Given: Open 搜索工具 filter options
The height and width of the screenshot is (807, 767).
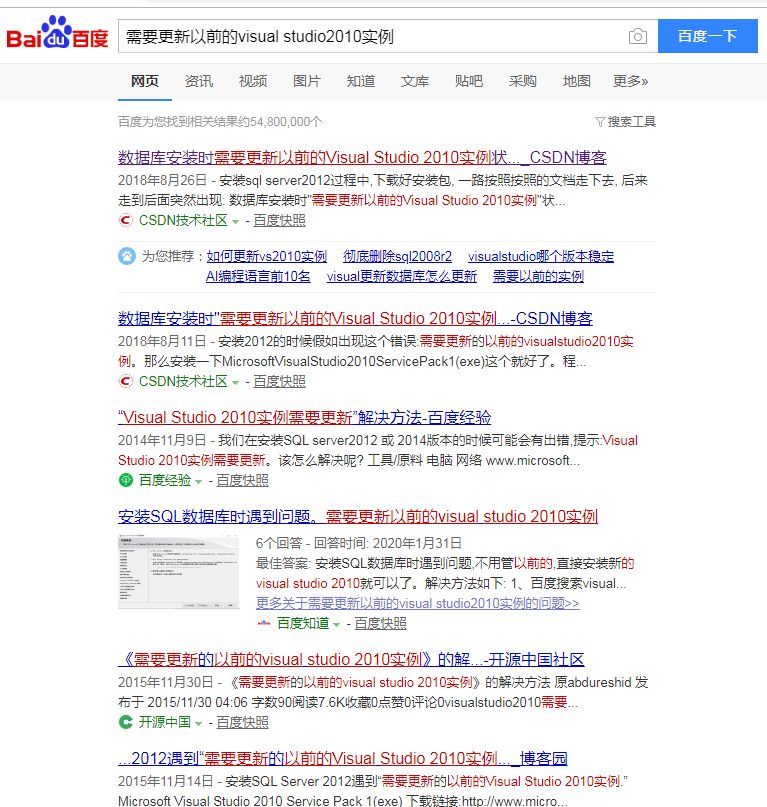Looking at the screenshot, I should pyautogui.click(x=631, y=121).
